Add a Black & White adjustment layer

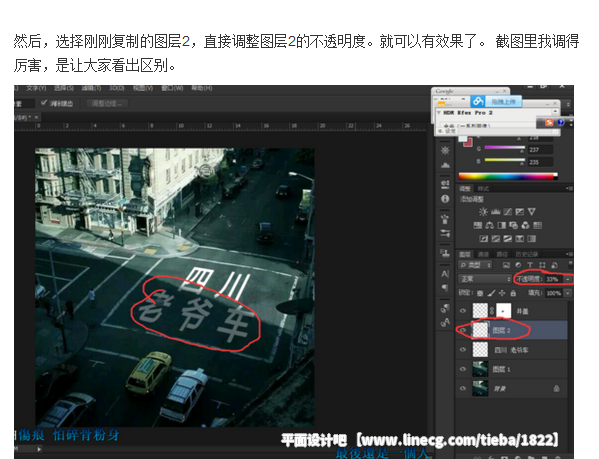(502, 225)
